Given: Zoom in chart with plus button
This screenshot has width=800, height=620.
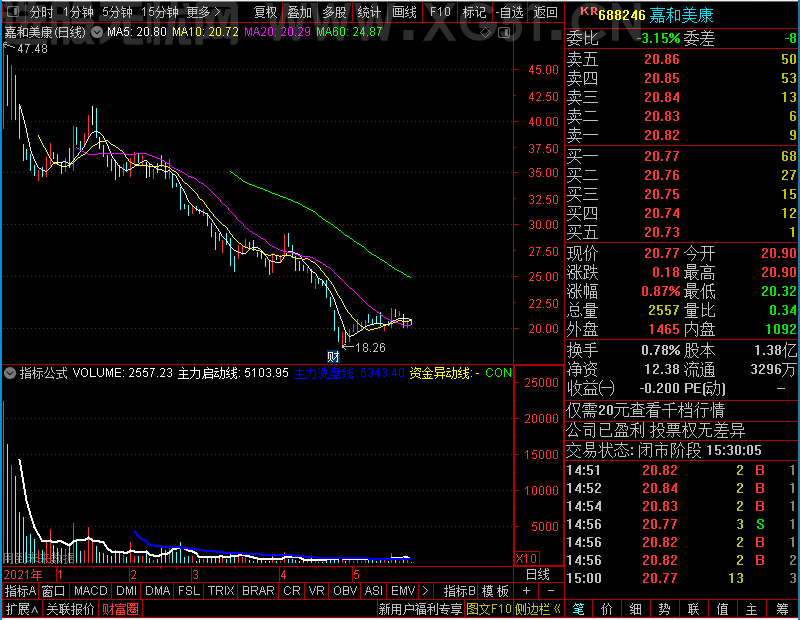Looking at the screenshot, I should pos(526,591).
